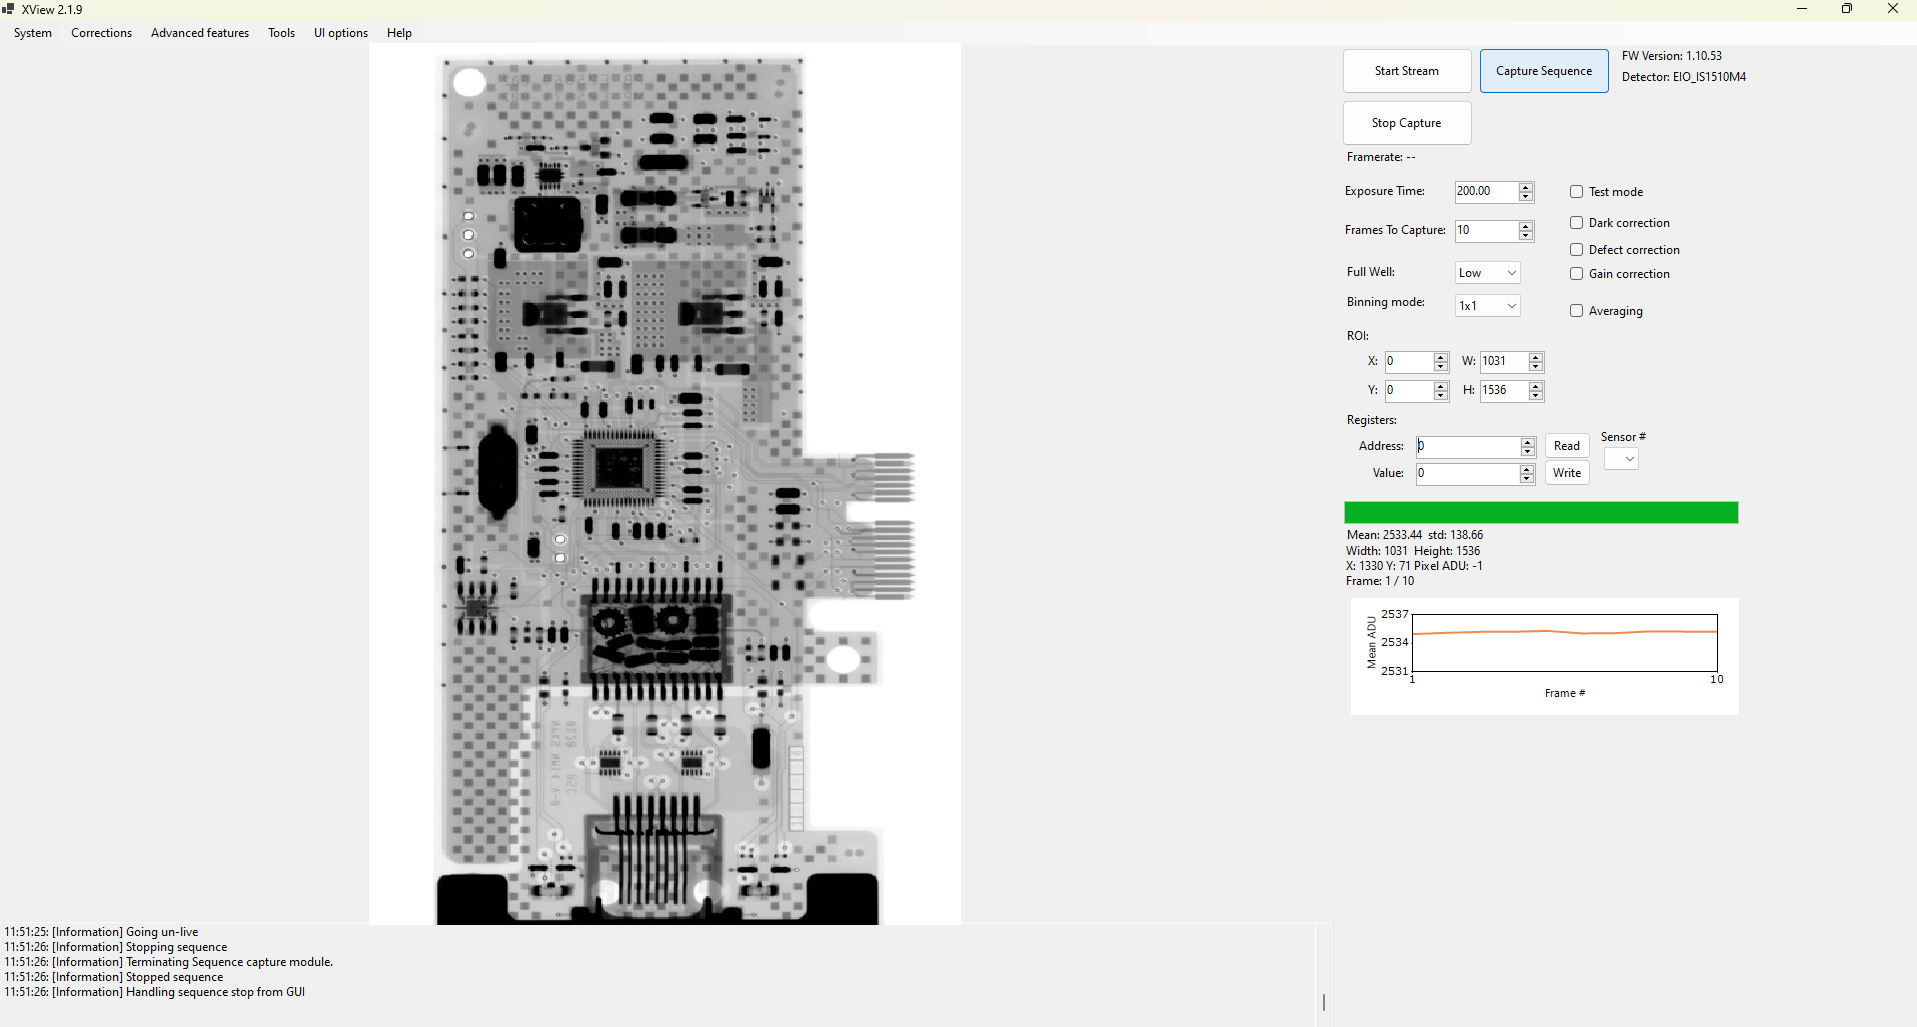Image resolution: width=1917 pixels, height=1027 pixels.
Task: Select the 'Stopping sequence' log line
Action: point(116,947)
